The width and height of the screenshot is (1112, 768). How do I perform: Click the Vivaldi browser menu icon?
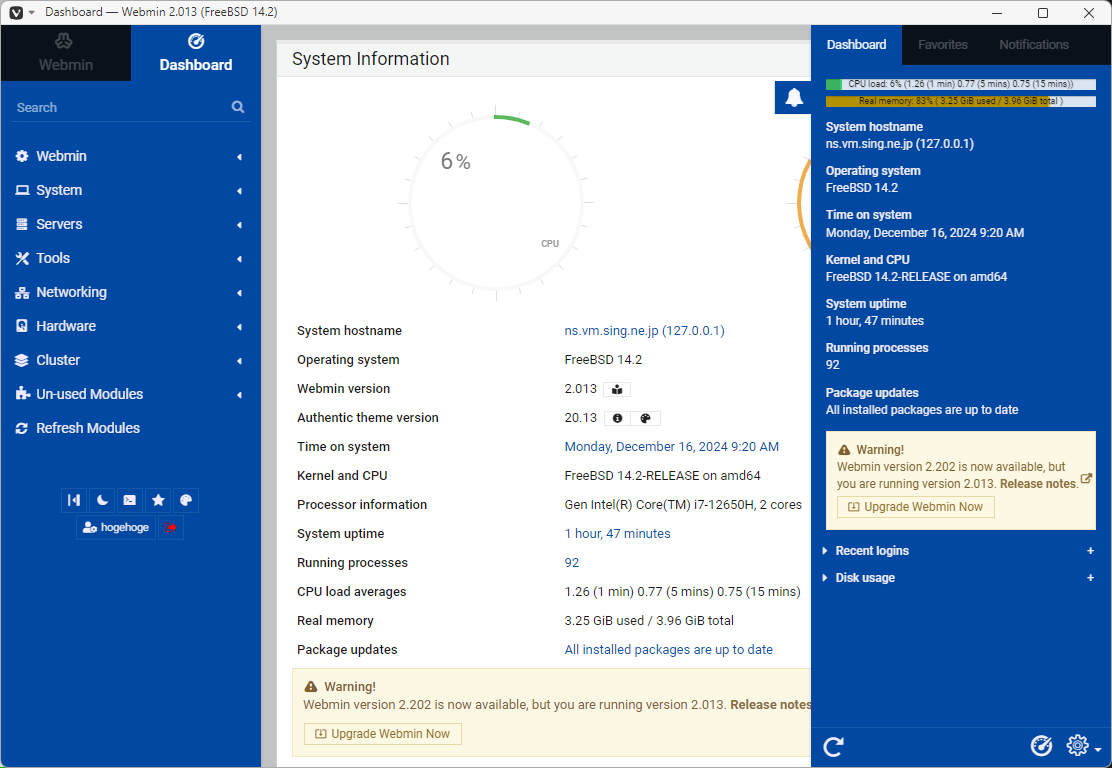pos(16,13)
